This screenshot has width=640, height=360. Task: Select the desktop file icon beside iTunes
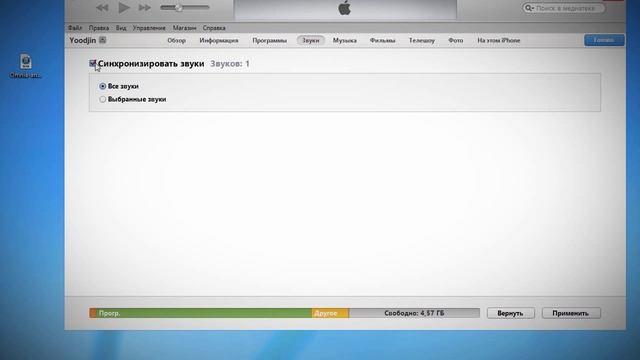pyautogui.click(x=26, y=65)
